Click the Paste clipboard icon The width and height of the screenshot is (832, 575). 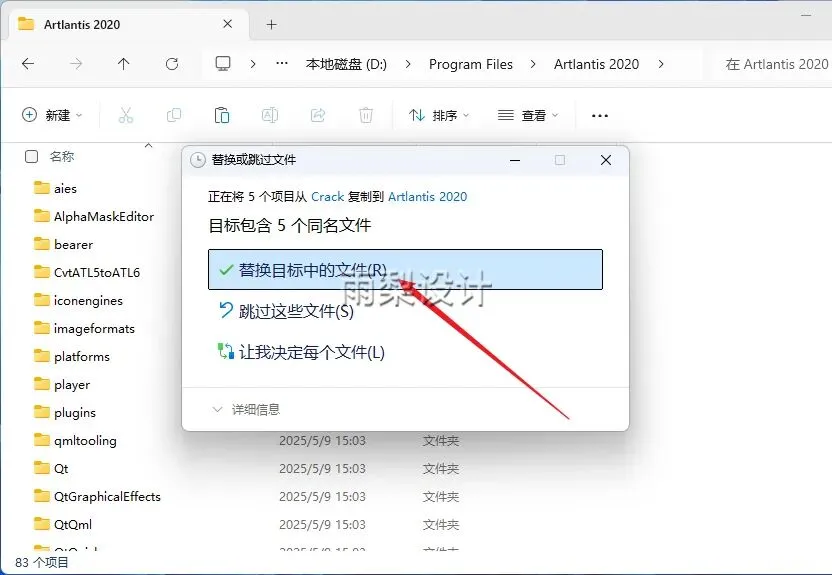click(x=222, y=115)
